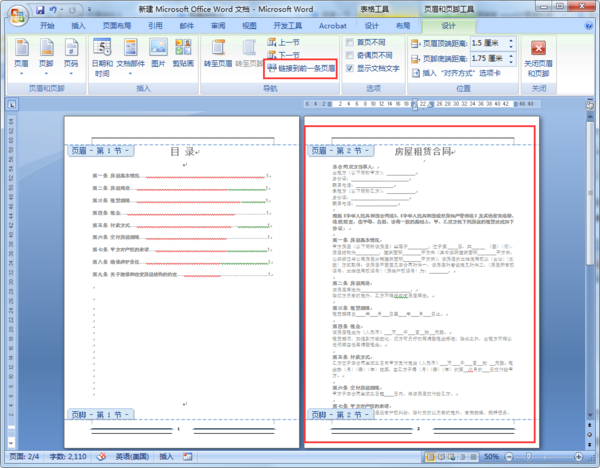Click spelling check icon in status bar
The width and height of the screenshot is (600, 468).
click(x=101, y=457)
